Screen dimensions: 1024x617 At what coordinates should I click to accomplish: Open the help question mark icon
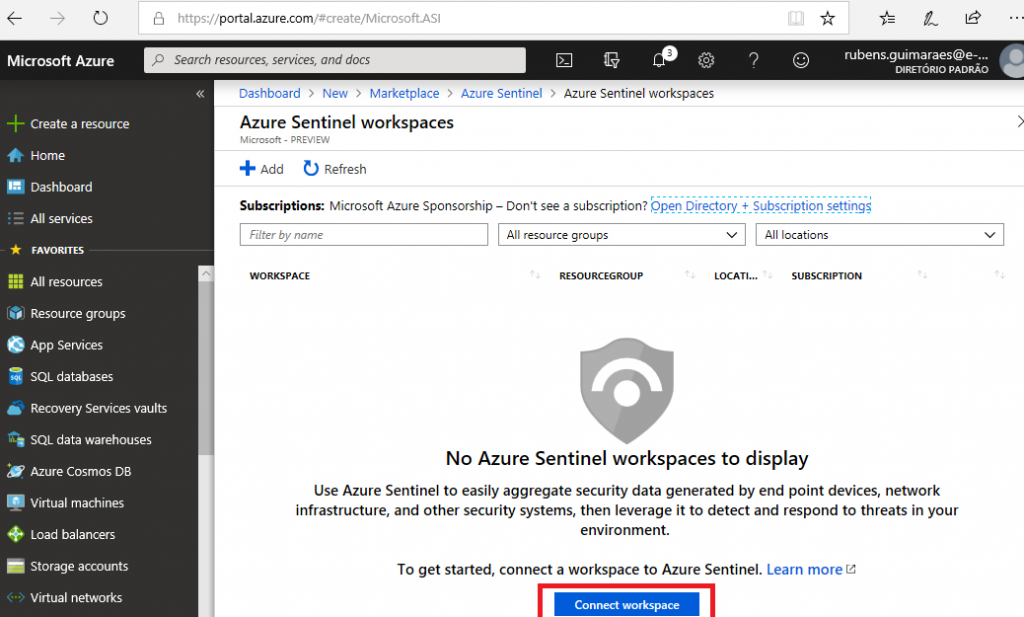tap(754, 60)
